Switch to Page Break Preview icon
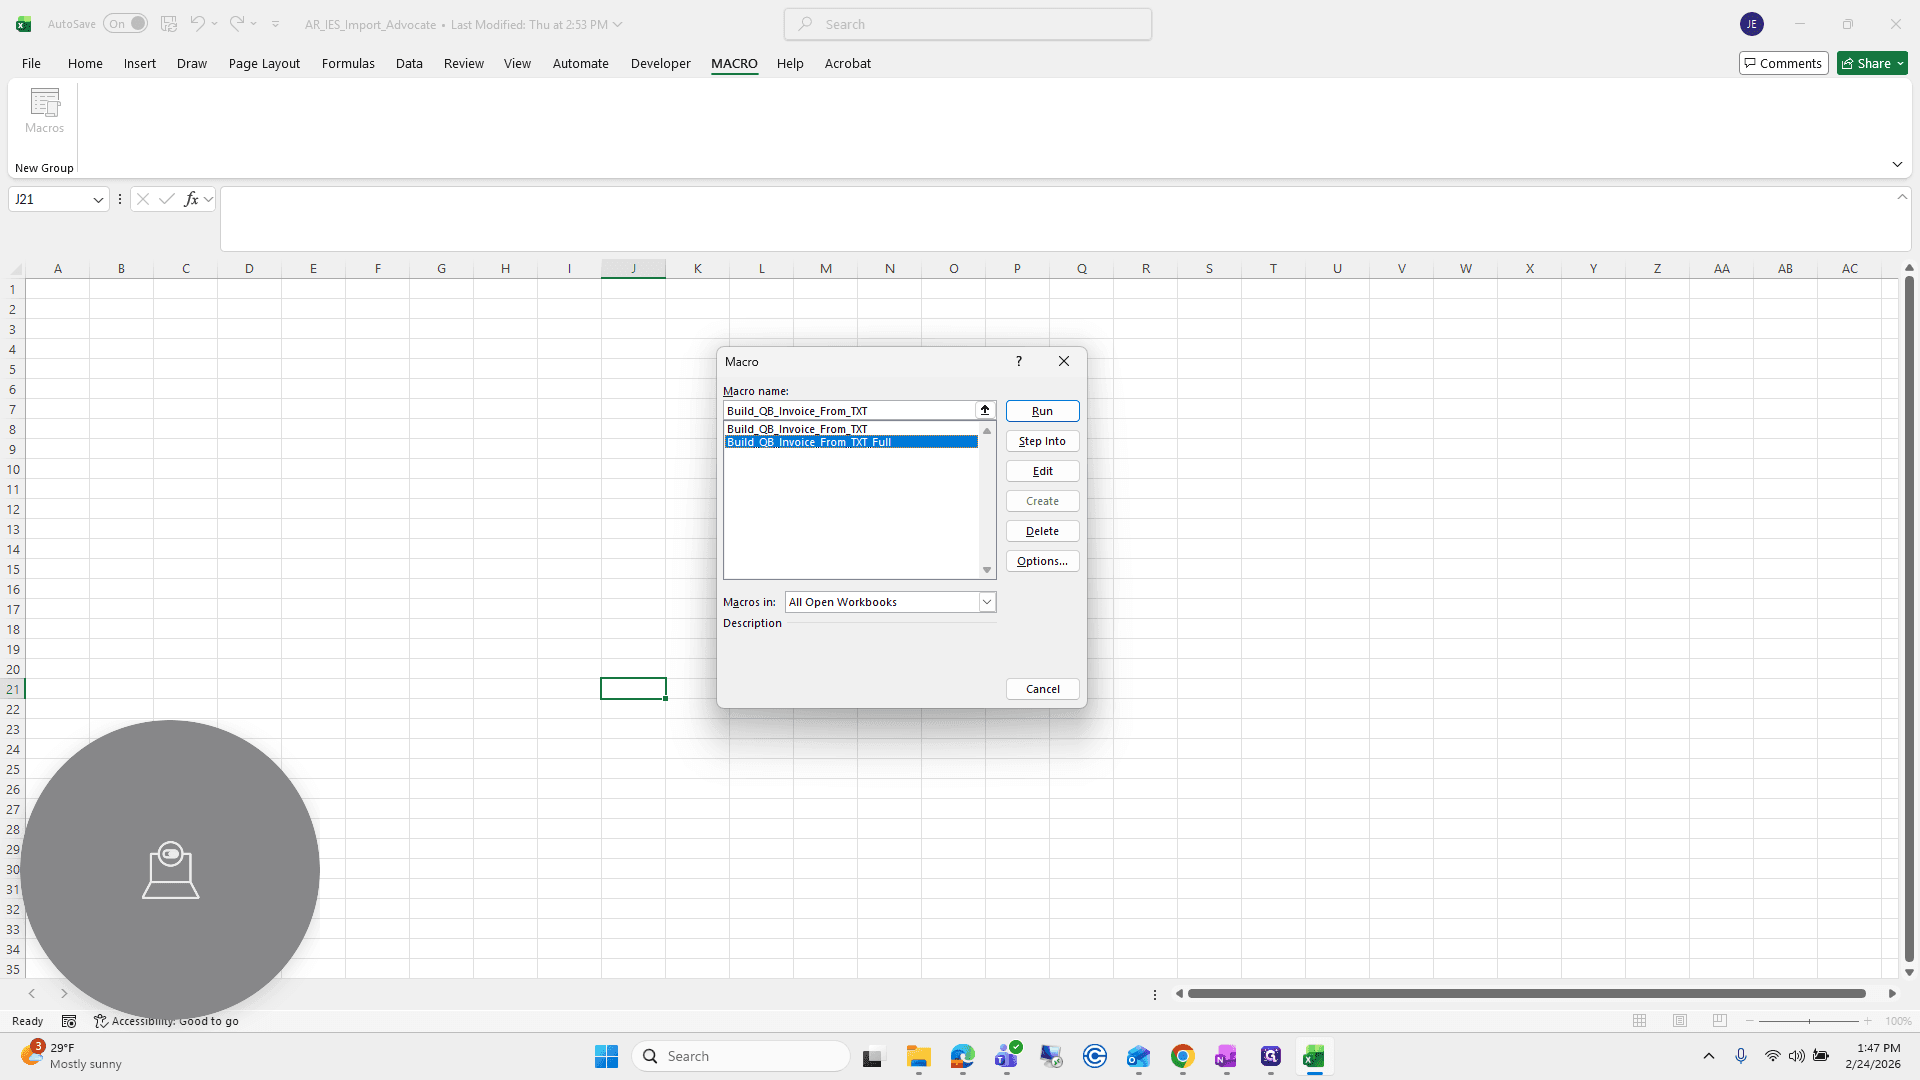The image size is (1920, 1080). 1720,1021
